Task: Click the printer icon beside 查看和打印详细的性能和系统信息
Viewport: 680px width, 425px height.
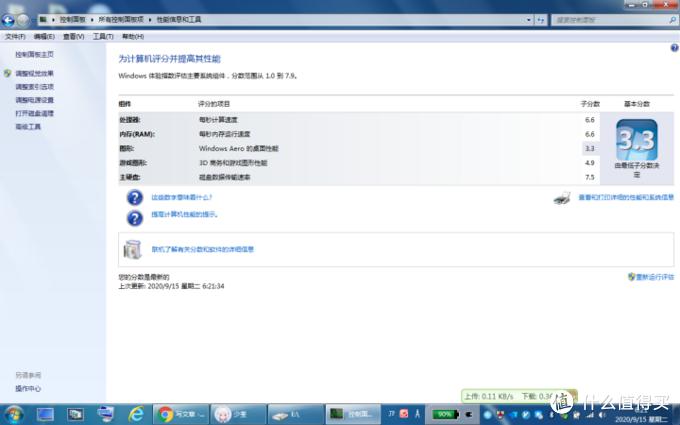Action: (562, 198)
